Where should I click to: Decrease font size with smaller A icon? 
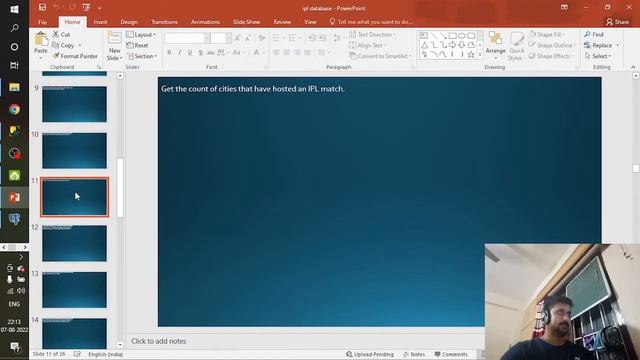[x=248, y=38]
